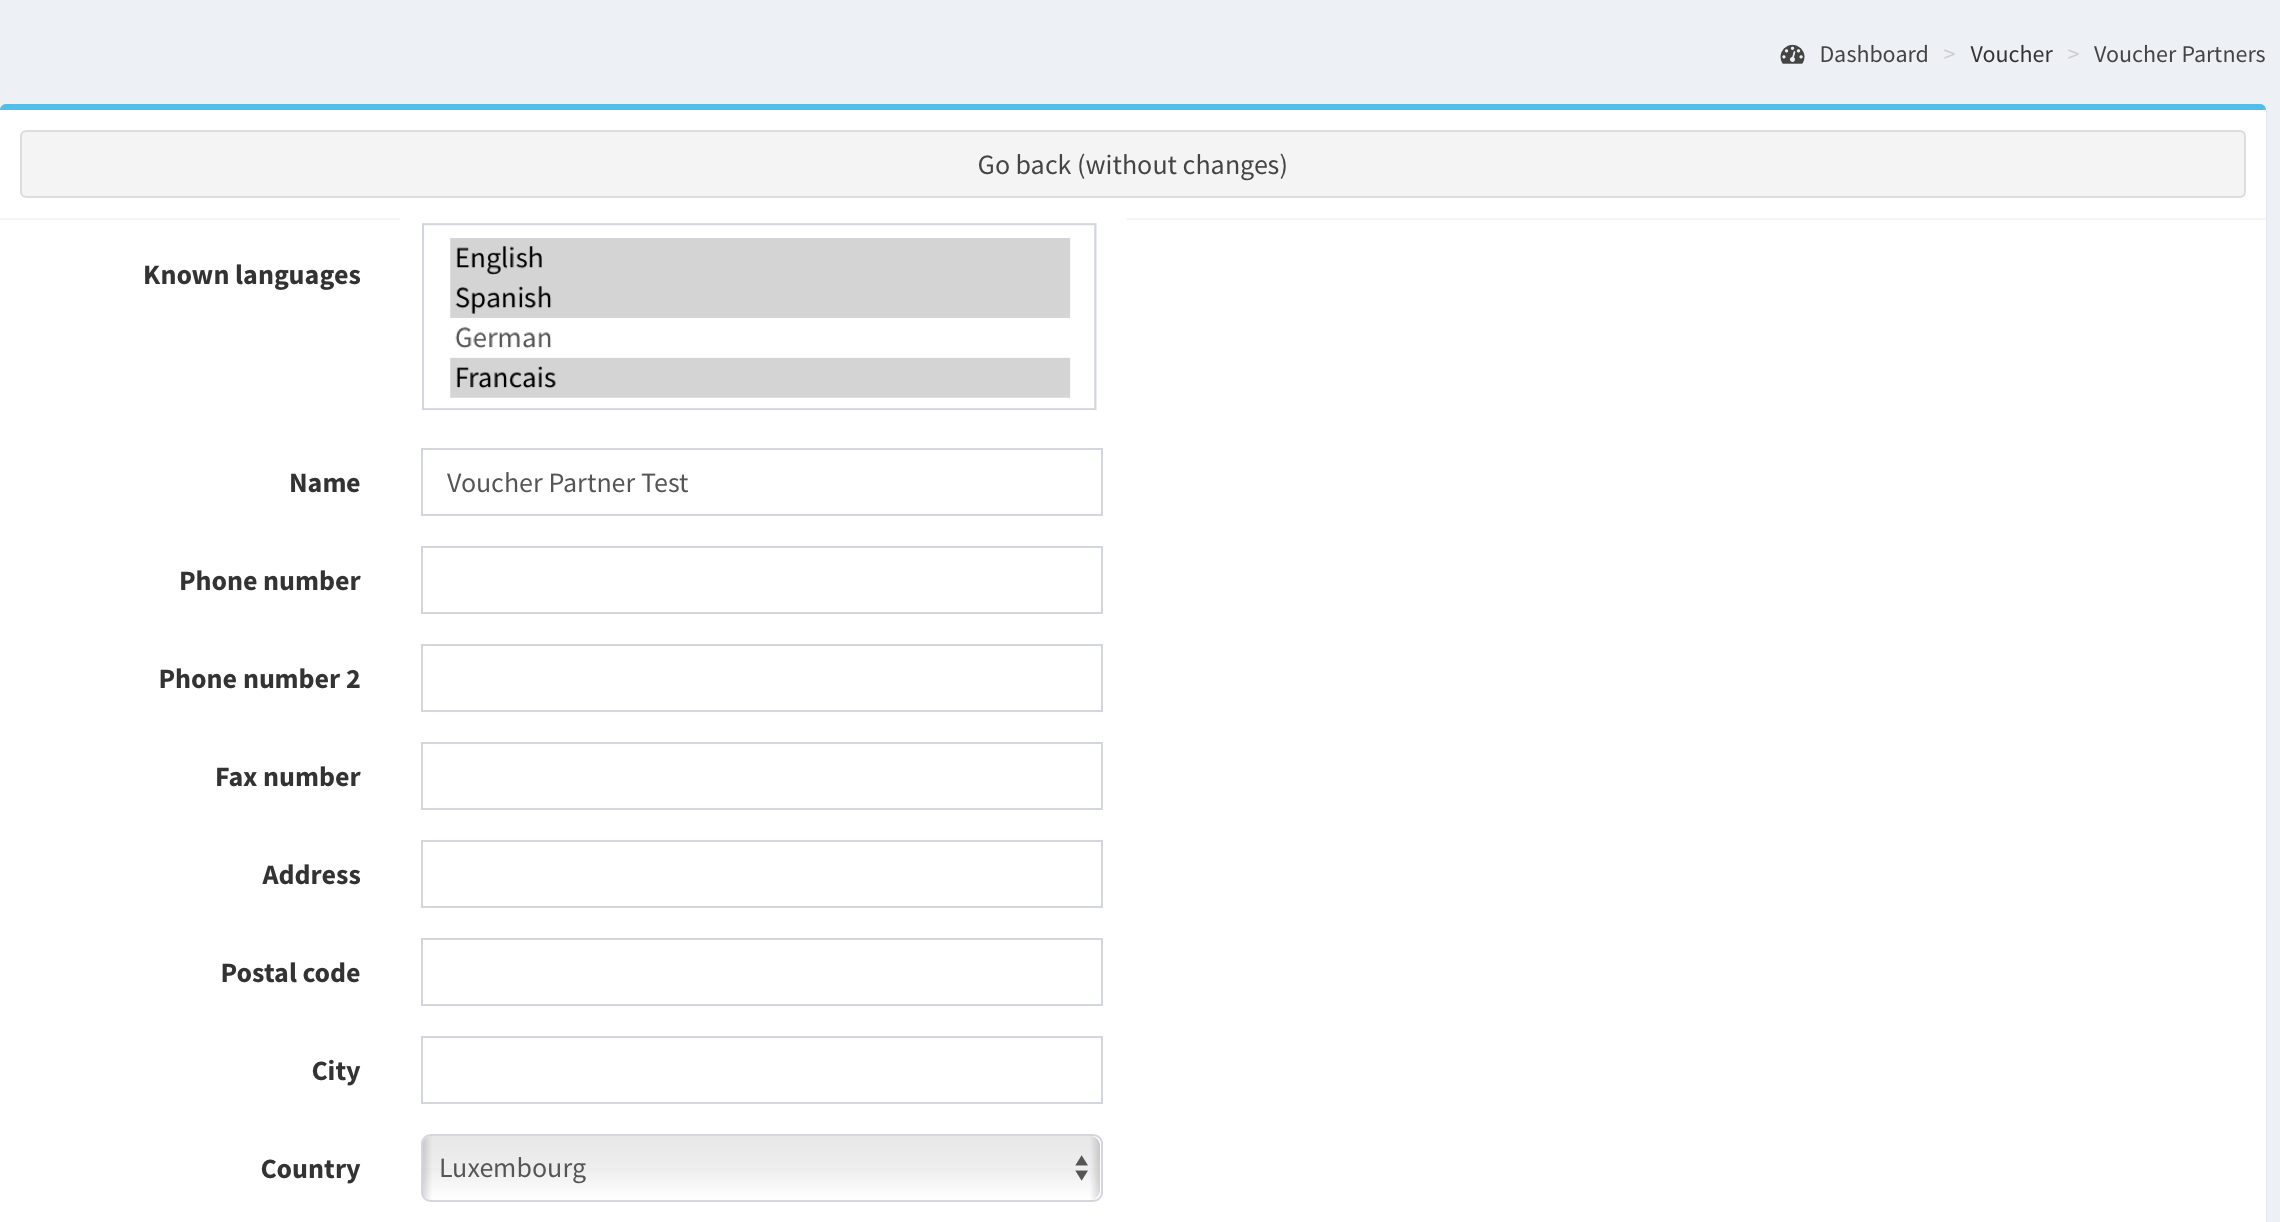Click the Country field label
Image resolution: width=2280 pixels, height=1222 pixels.
[310, 1169]
